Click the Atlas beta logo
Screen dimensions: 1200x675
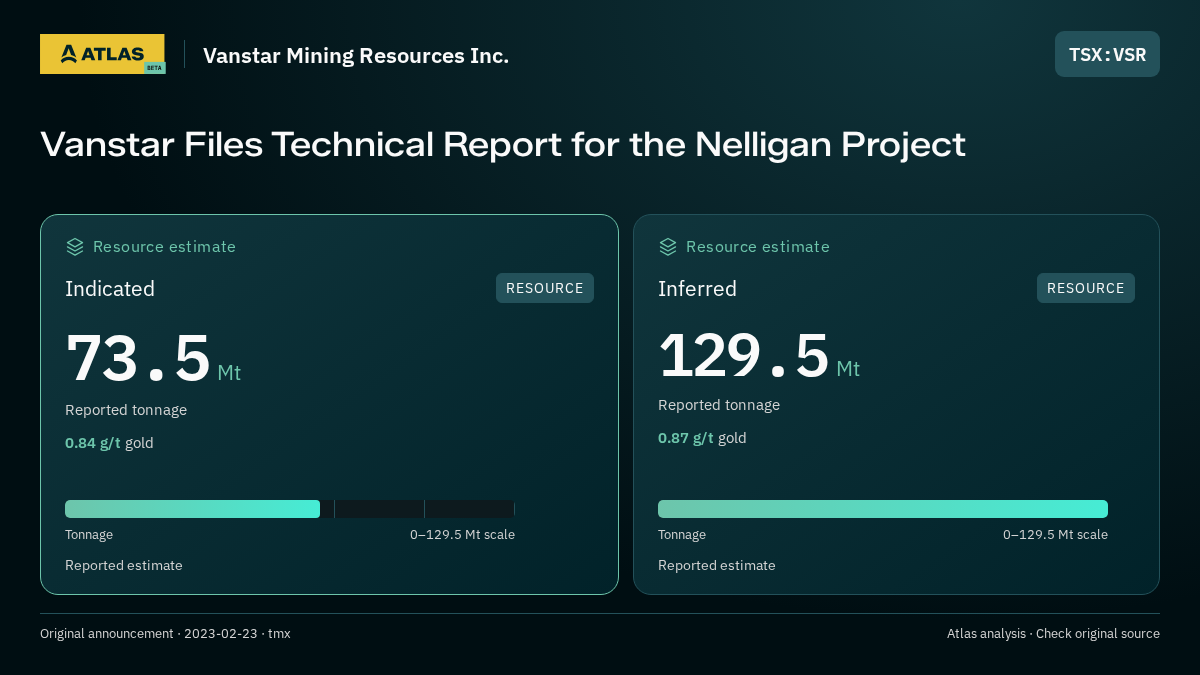tap(102, 54)
